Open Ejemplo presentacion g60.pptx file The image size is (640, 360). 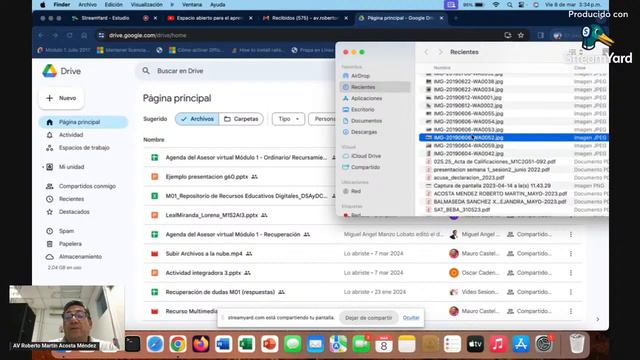point(207,177)
